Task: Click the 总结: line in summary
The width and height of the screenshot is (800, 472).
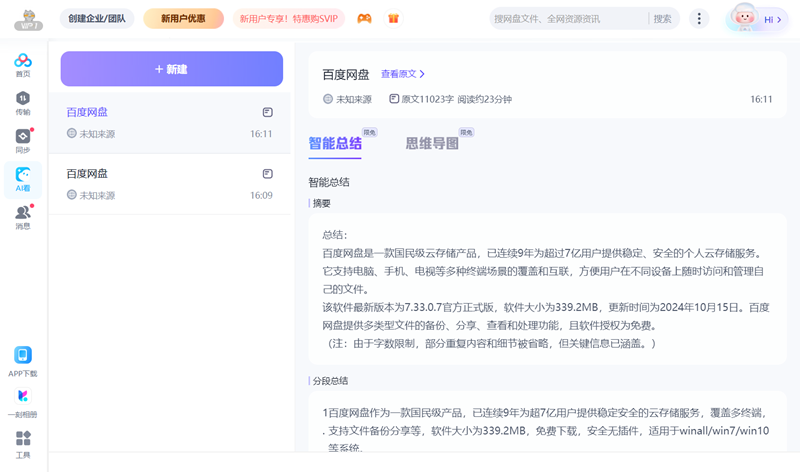Action: click(335, 235)
